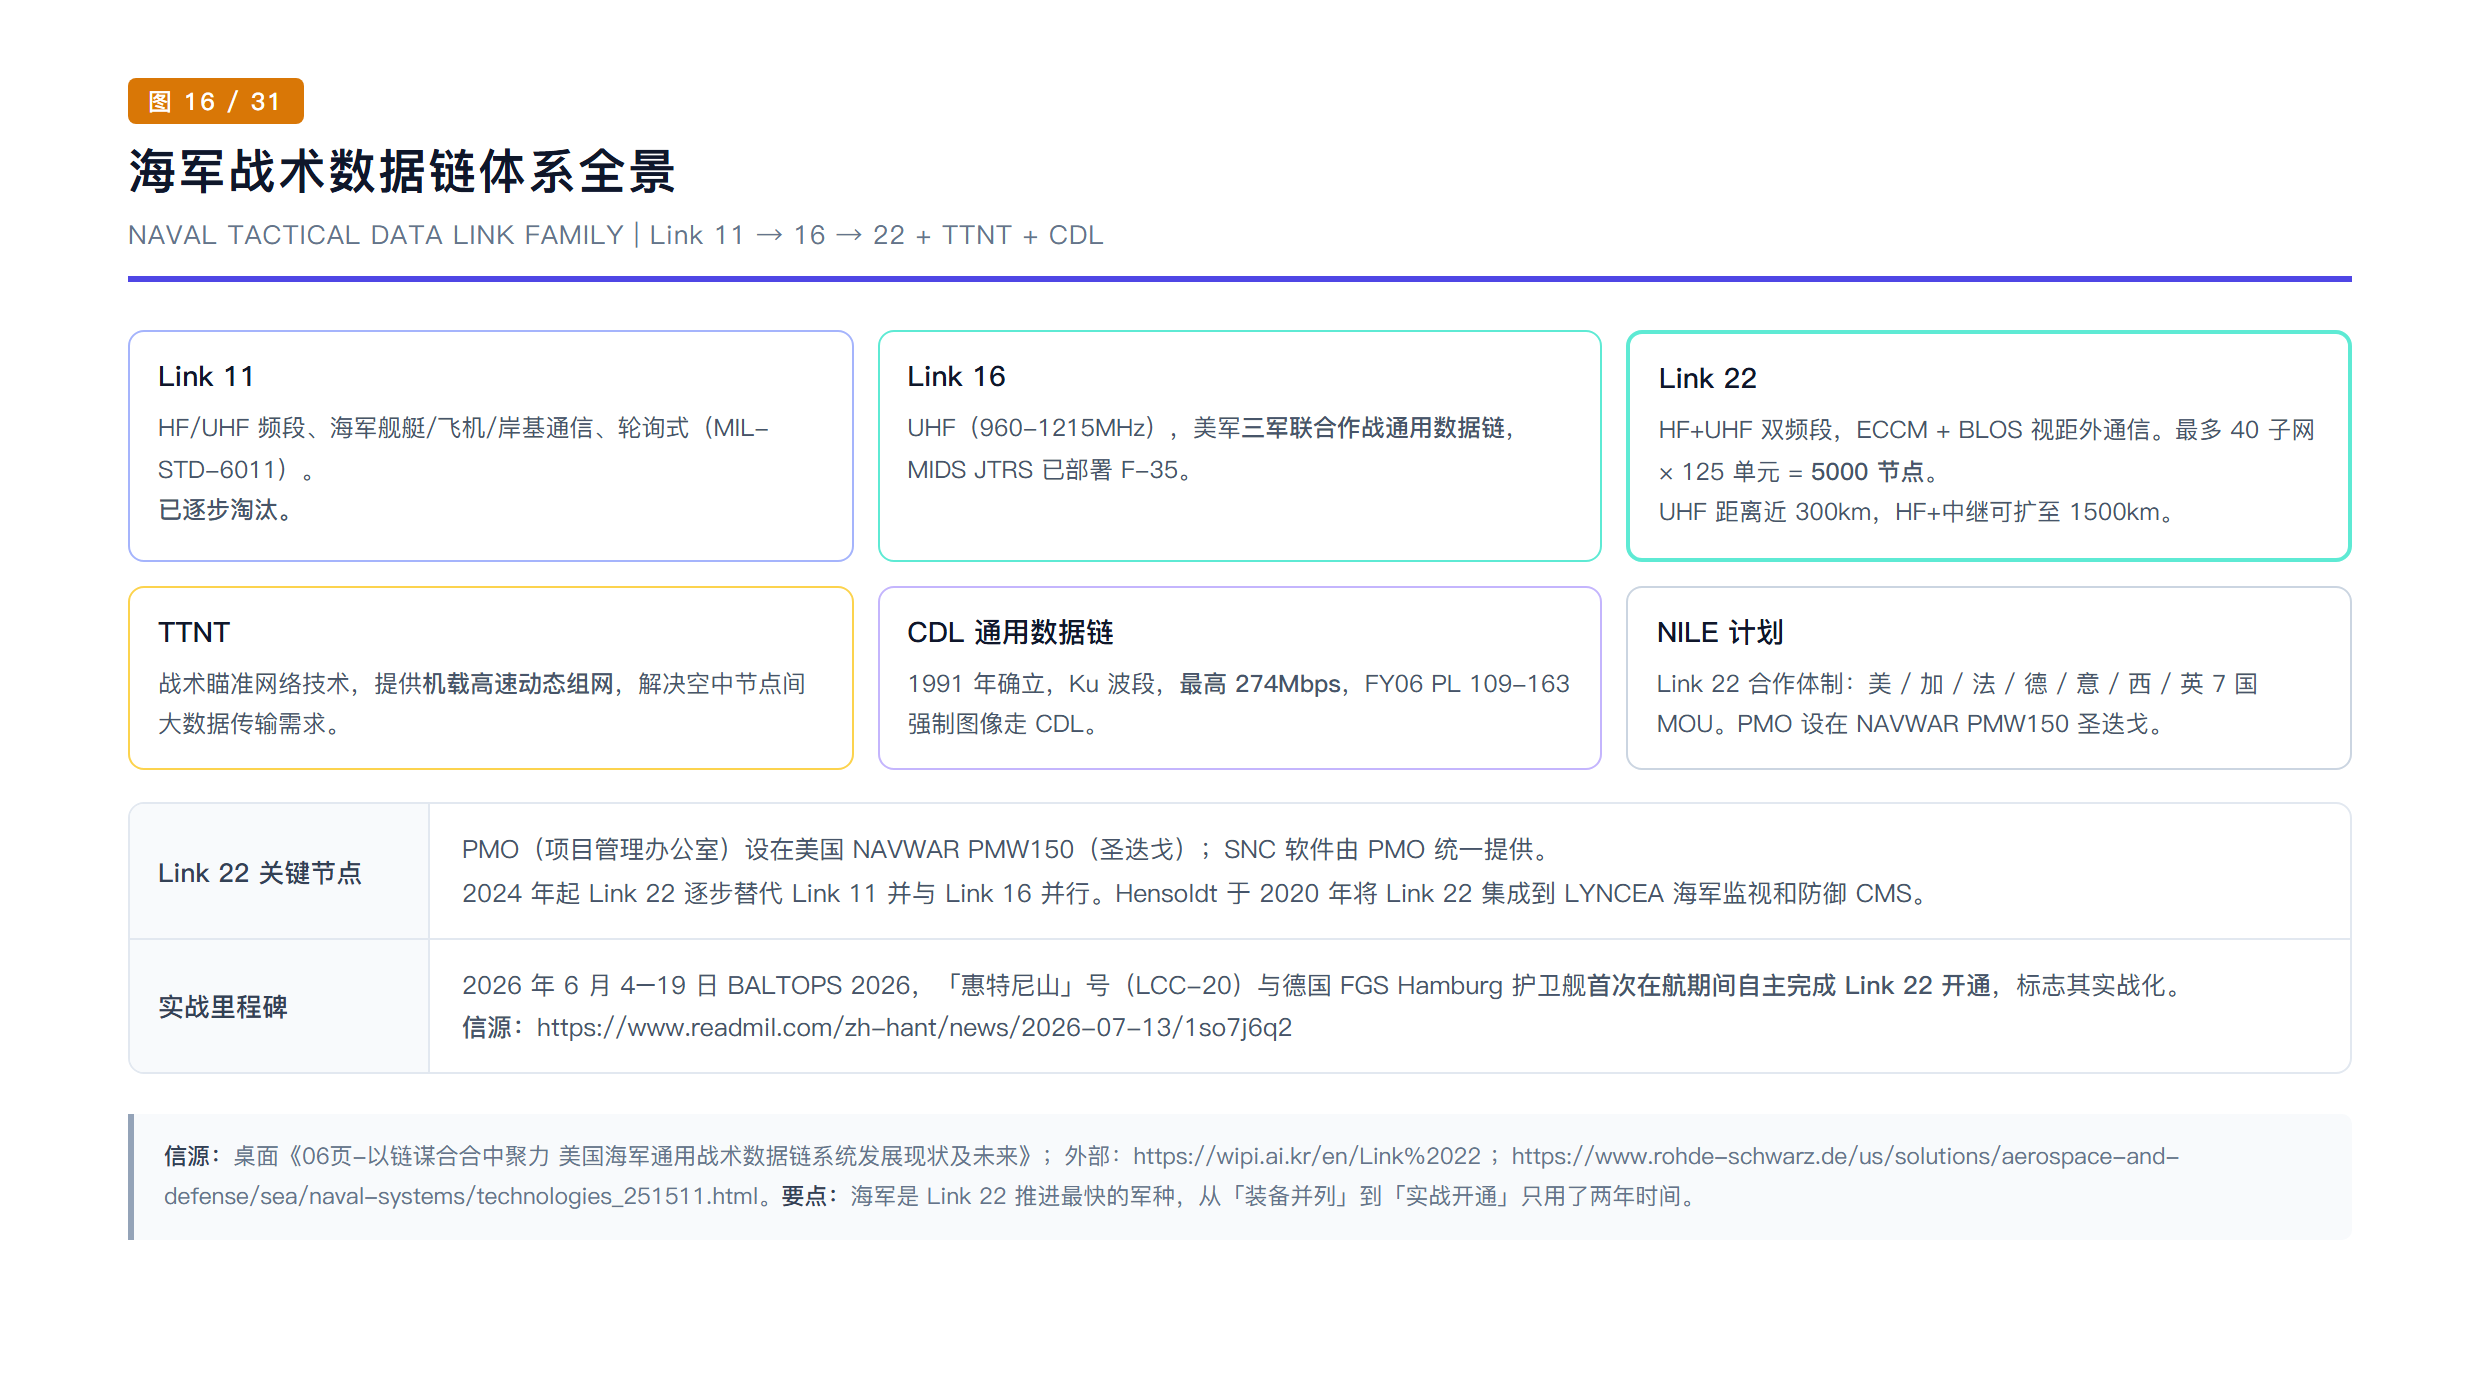The height and width of the screenshot is (1380, 2480).
Task: Open the readmil.com news link
Action: tap(914, 1028)
